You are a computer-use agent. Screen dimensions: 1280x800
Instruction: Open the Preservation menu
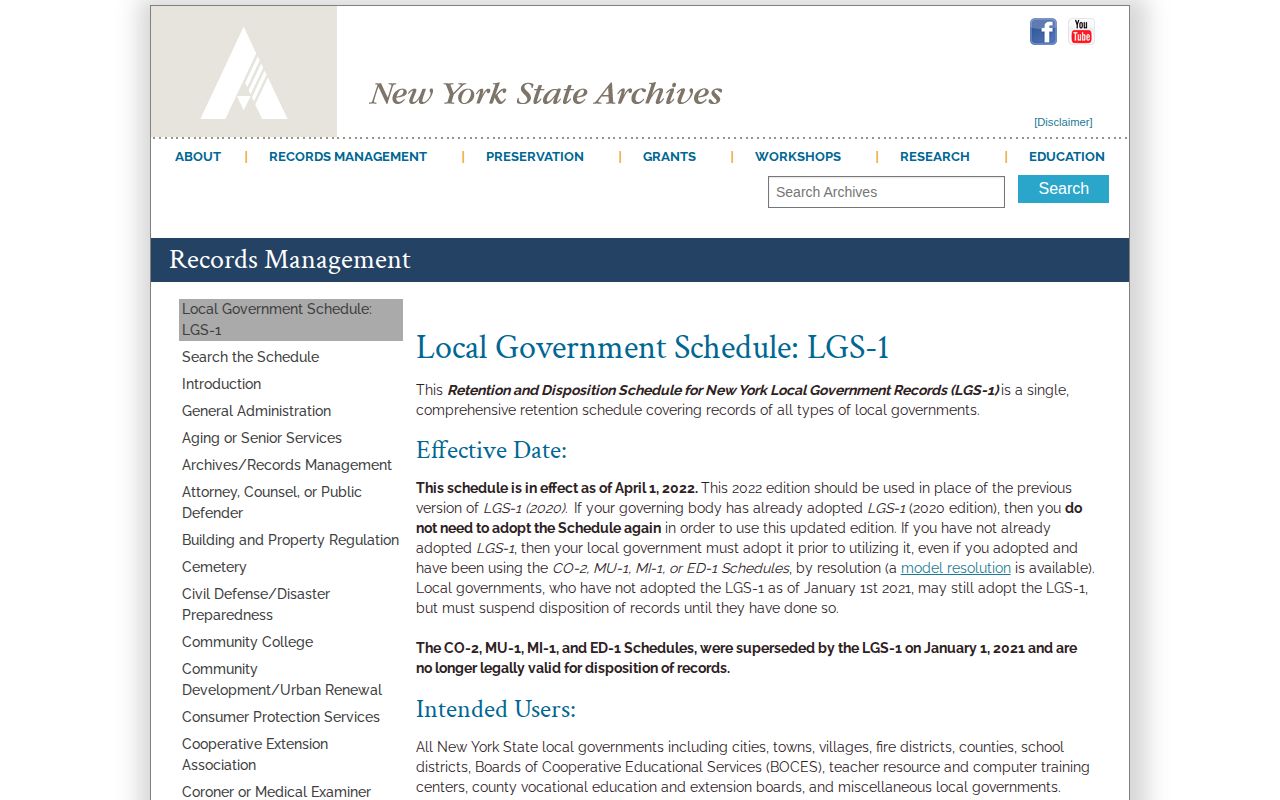pyautogui.click(x=535, y=157)
